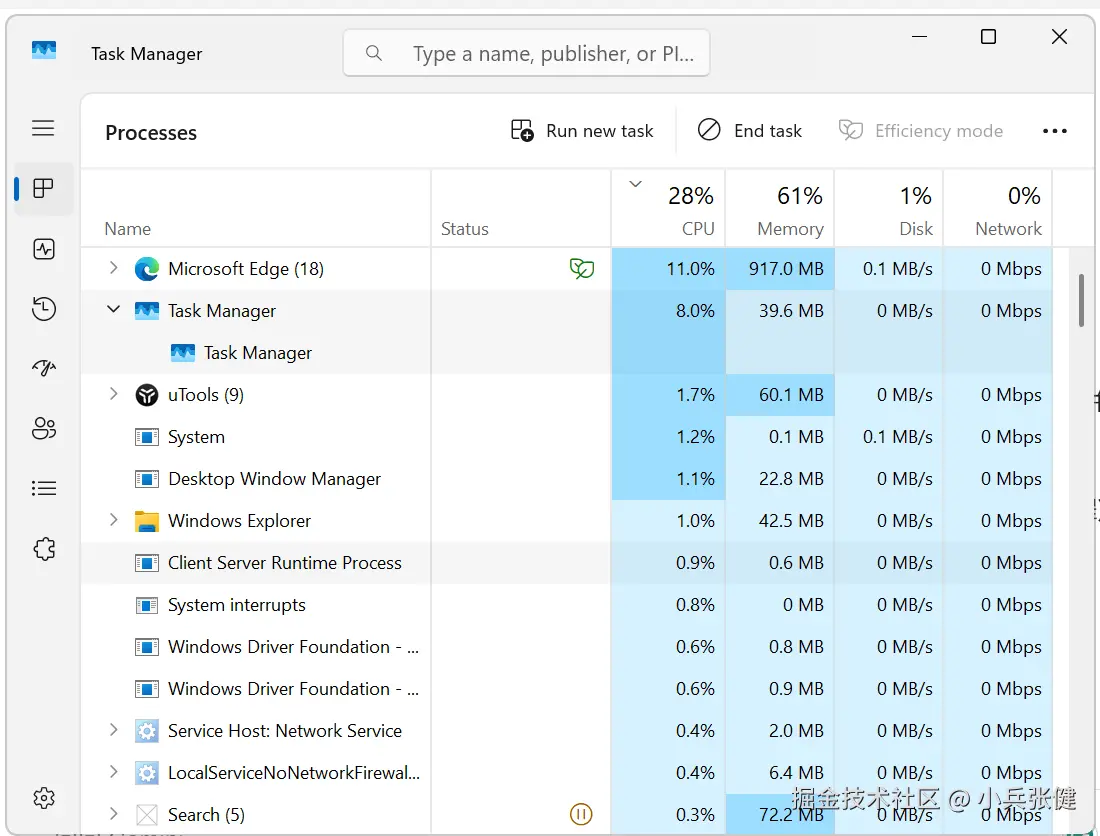Open the Users page icon
Viewport: 1100px width, 836px height.
(43, 429)
